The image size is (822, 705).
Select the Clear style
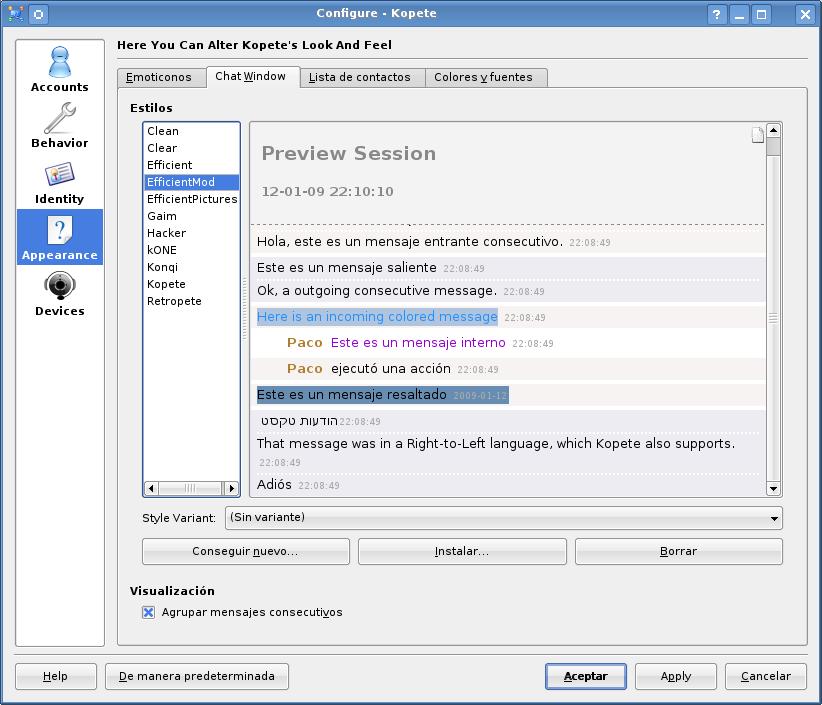191,148
